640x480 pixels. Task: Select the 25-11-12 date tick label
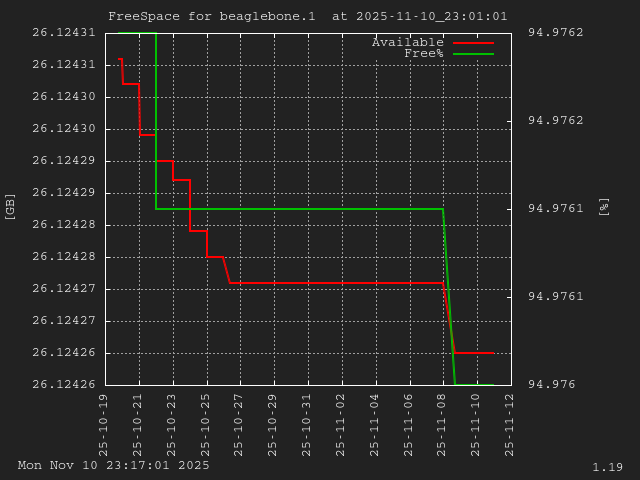tap(511, 424)
